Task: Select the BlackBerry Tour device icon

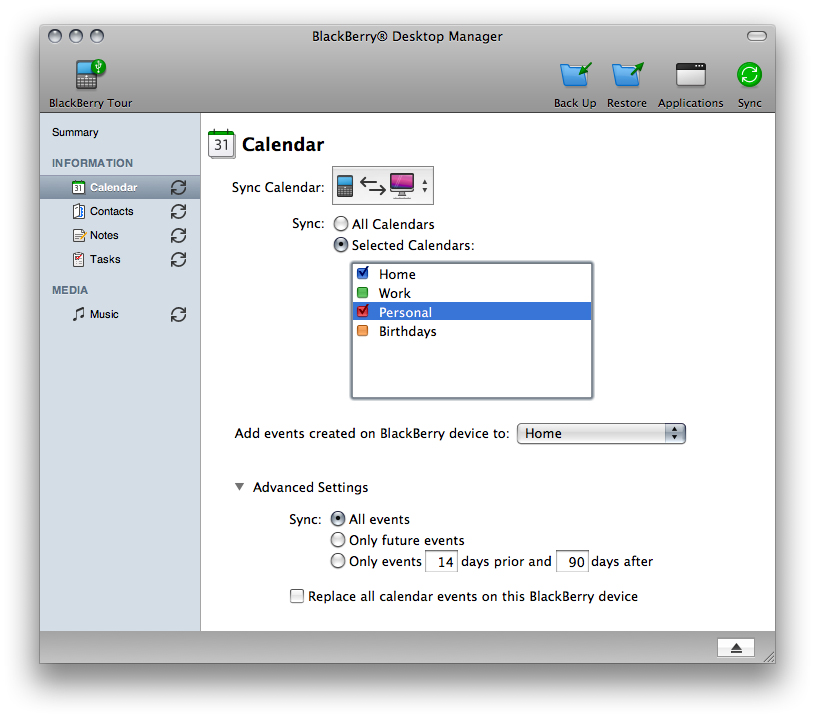Action: [x=90, y=76]
